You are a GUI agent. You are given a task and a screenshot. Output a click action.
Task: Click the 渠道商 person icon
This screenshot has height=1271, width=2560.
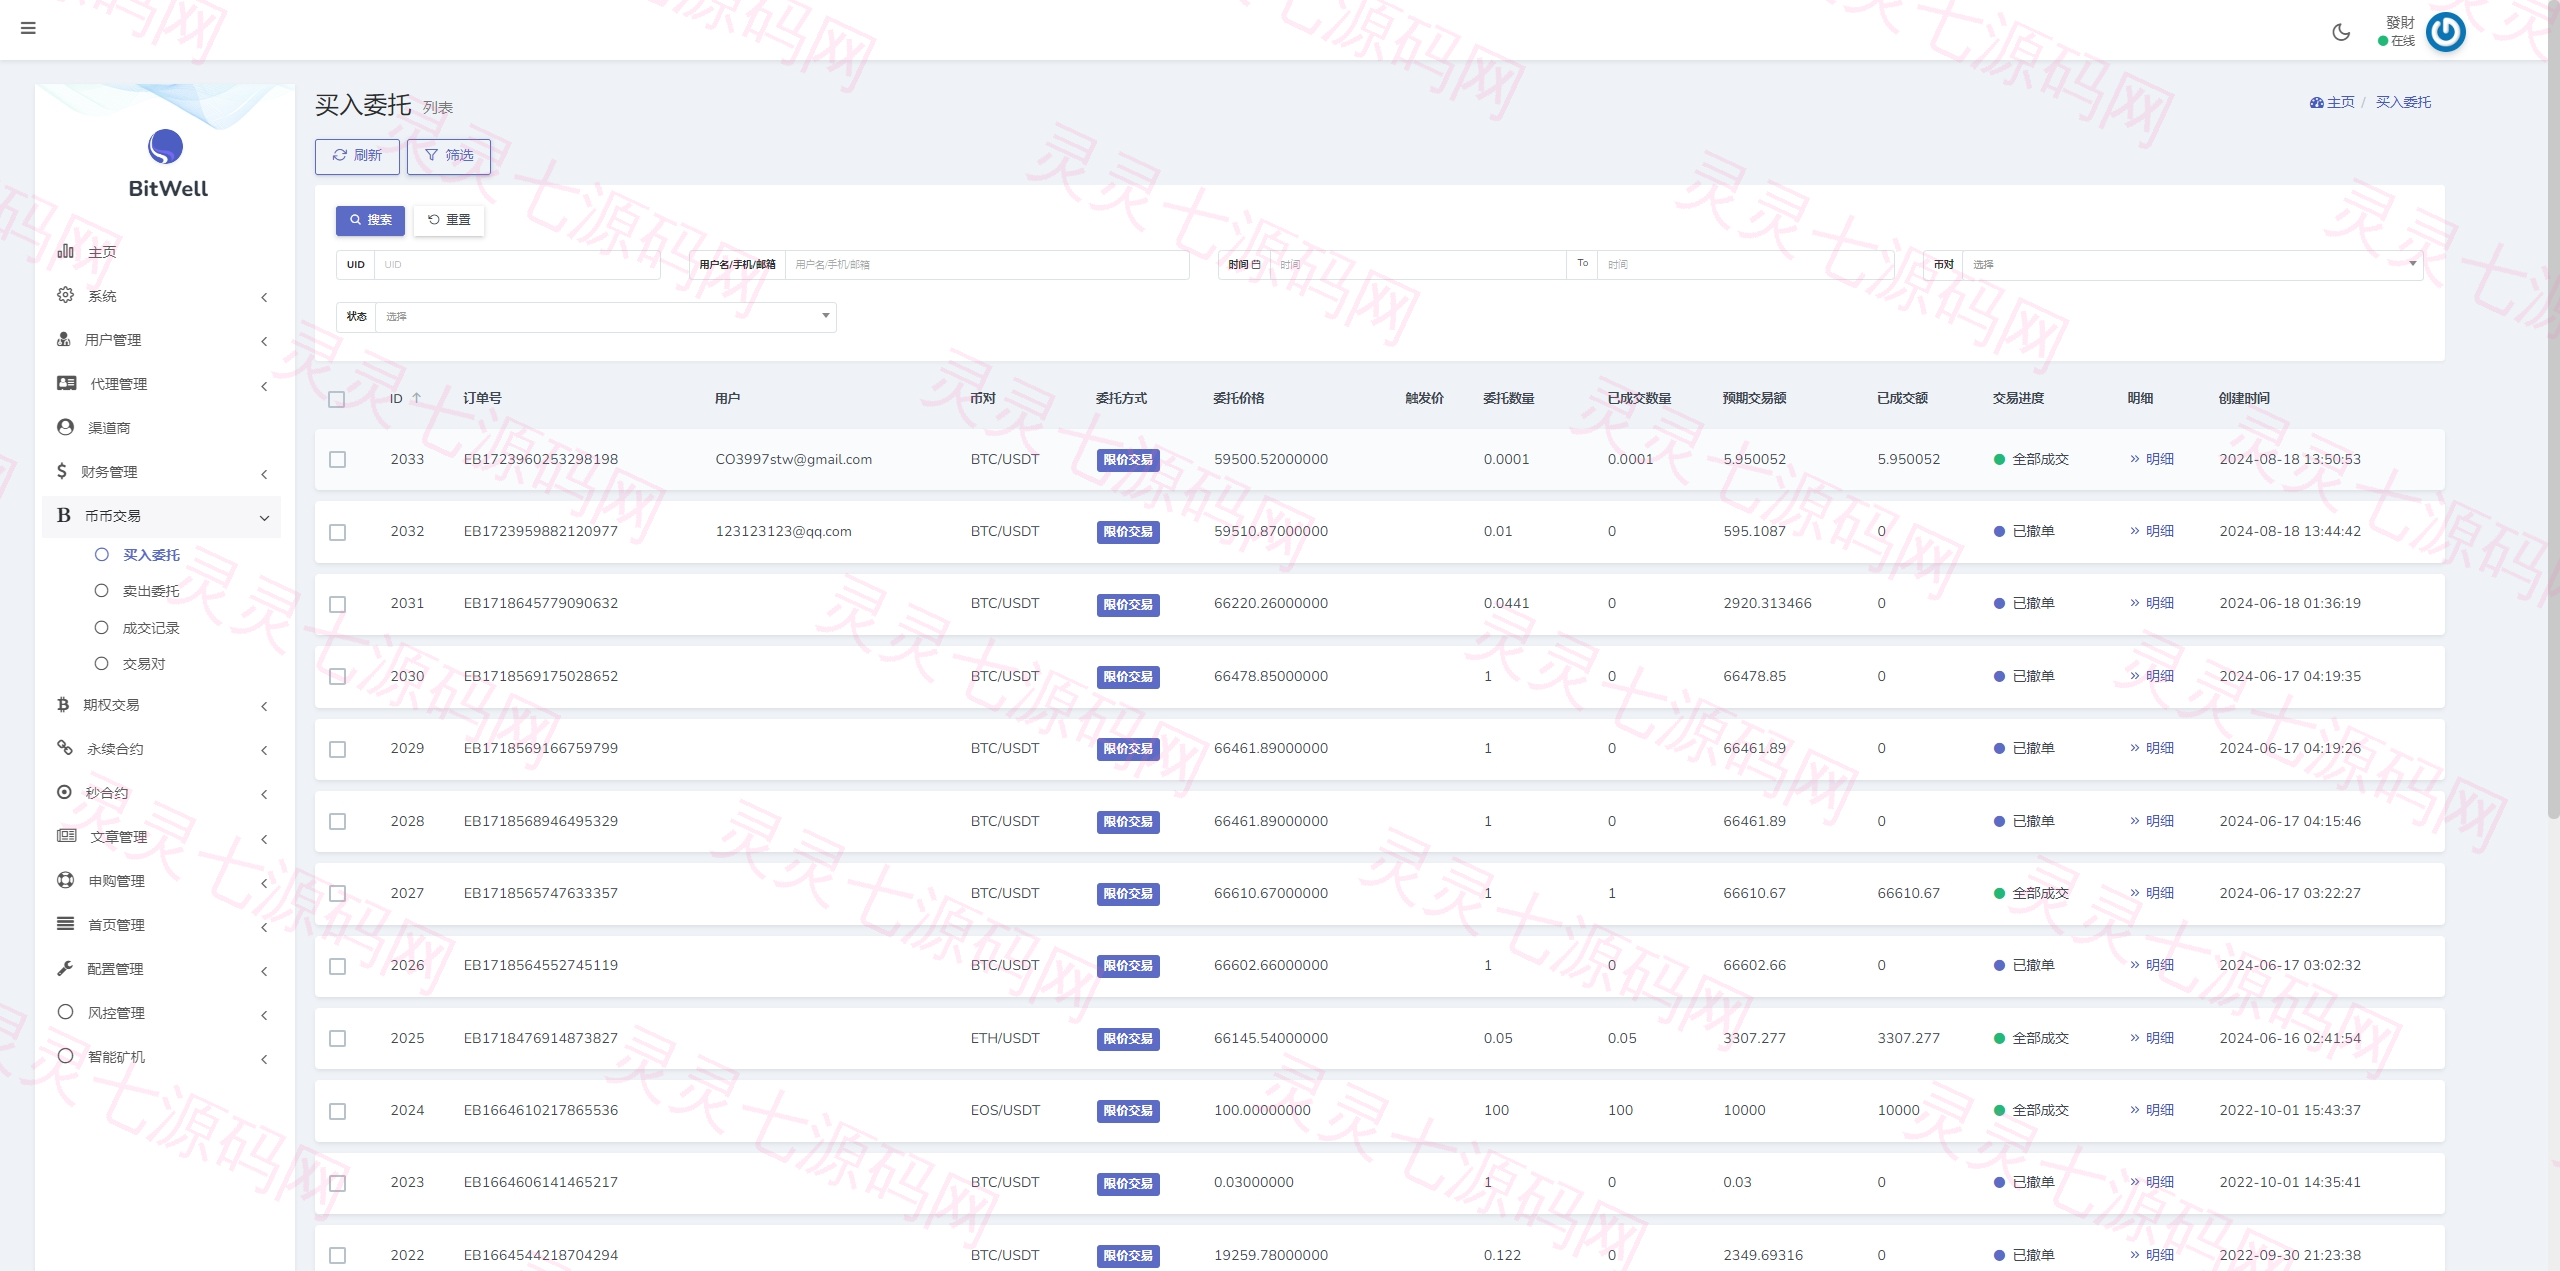tap(65, 427)
